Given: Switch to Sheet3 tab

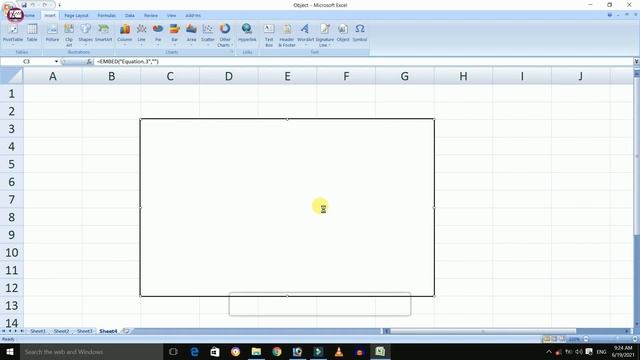Looking at the screenshot, I should click(84, 331).
